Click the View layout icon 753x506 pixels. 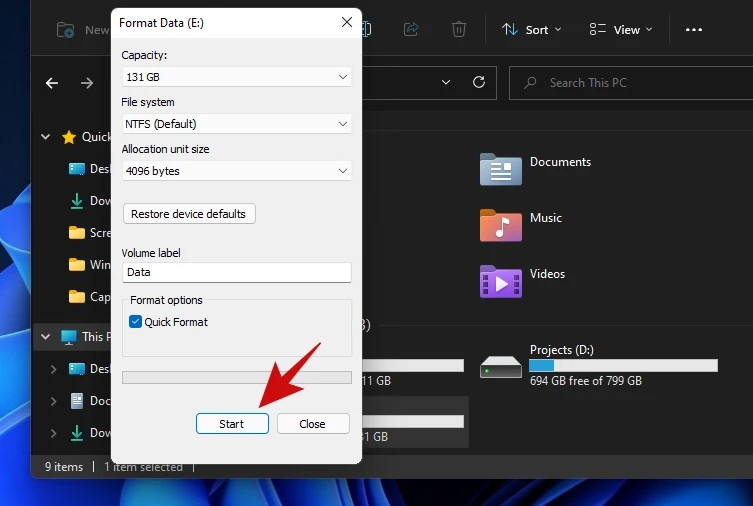point(597,30)
